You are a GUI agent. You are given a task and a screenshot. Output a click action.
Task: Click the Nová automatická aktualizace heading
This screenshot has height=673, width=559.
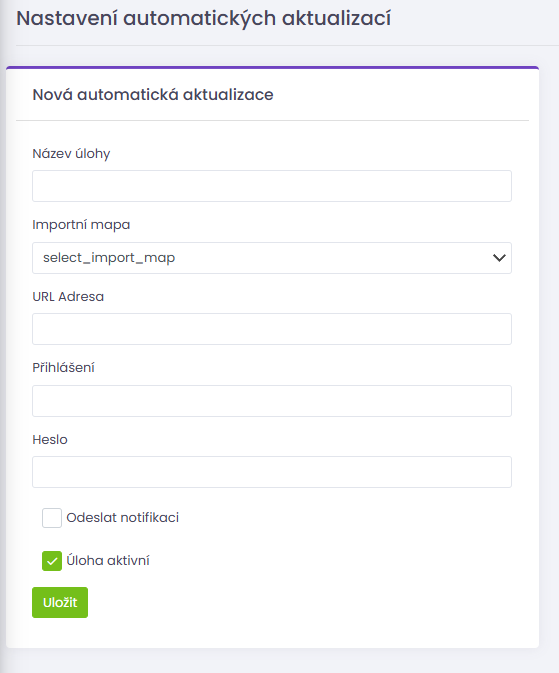pos(153,94)
